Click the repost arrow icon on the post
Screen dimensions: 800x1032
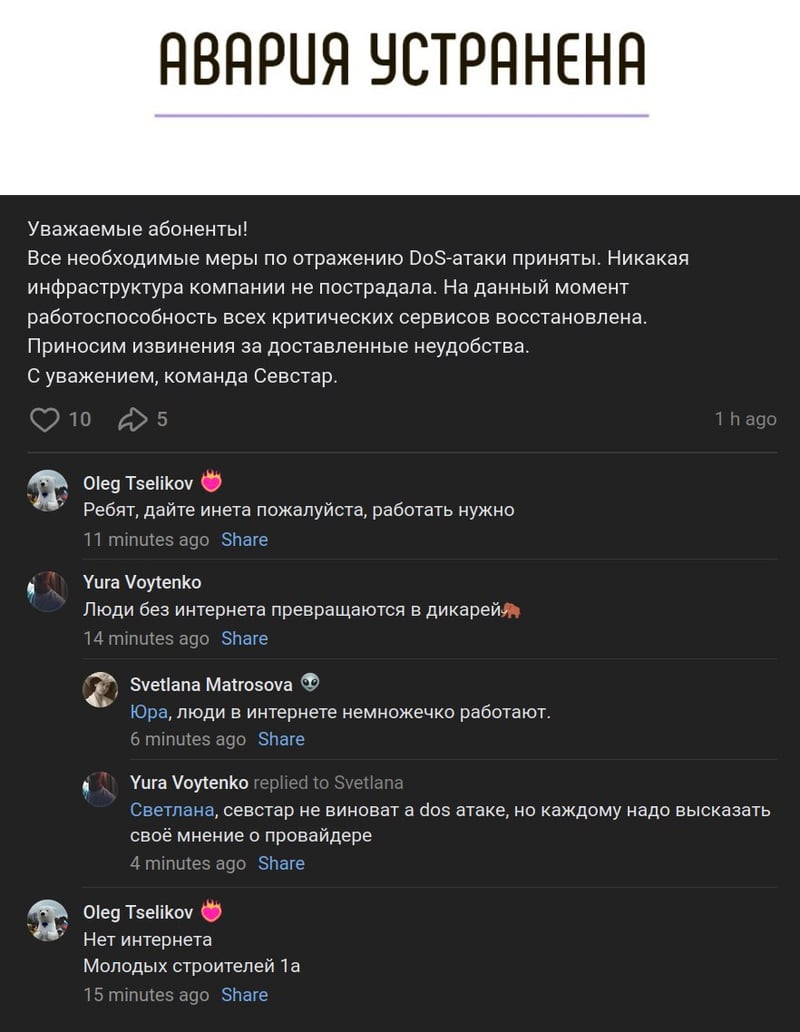133,419
